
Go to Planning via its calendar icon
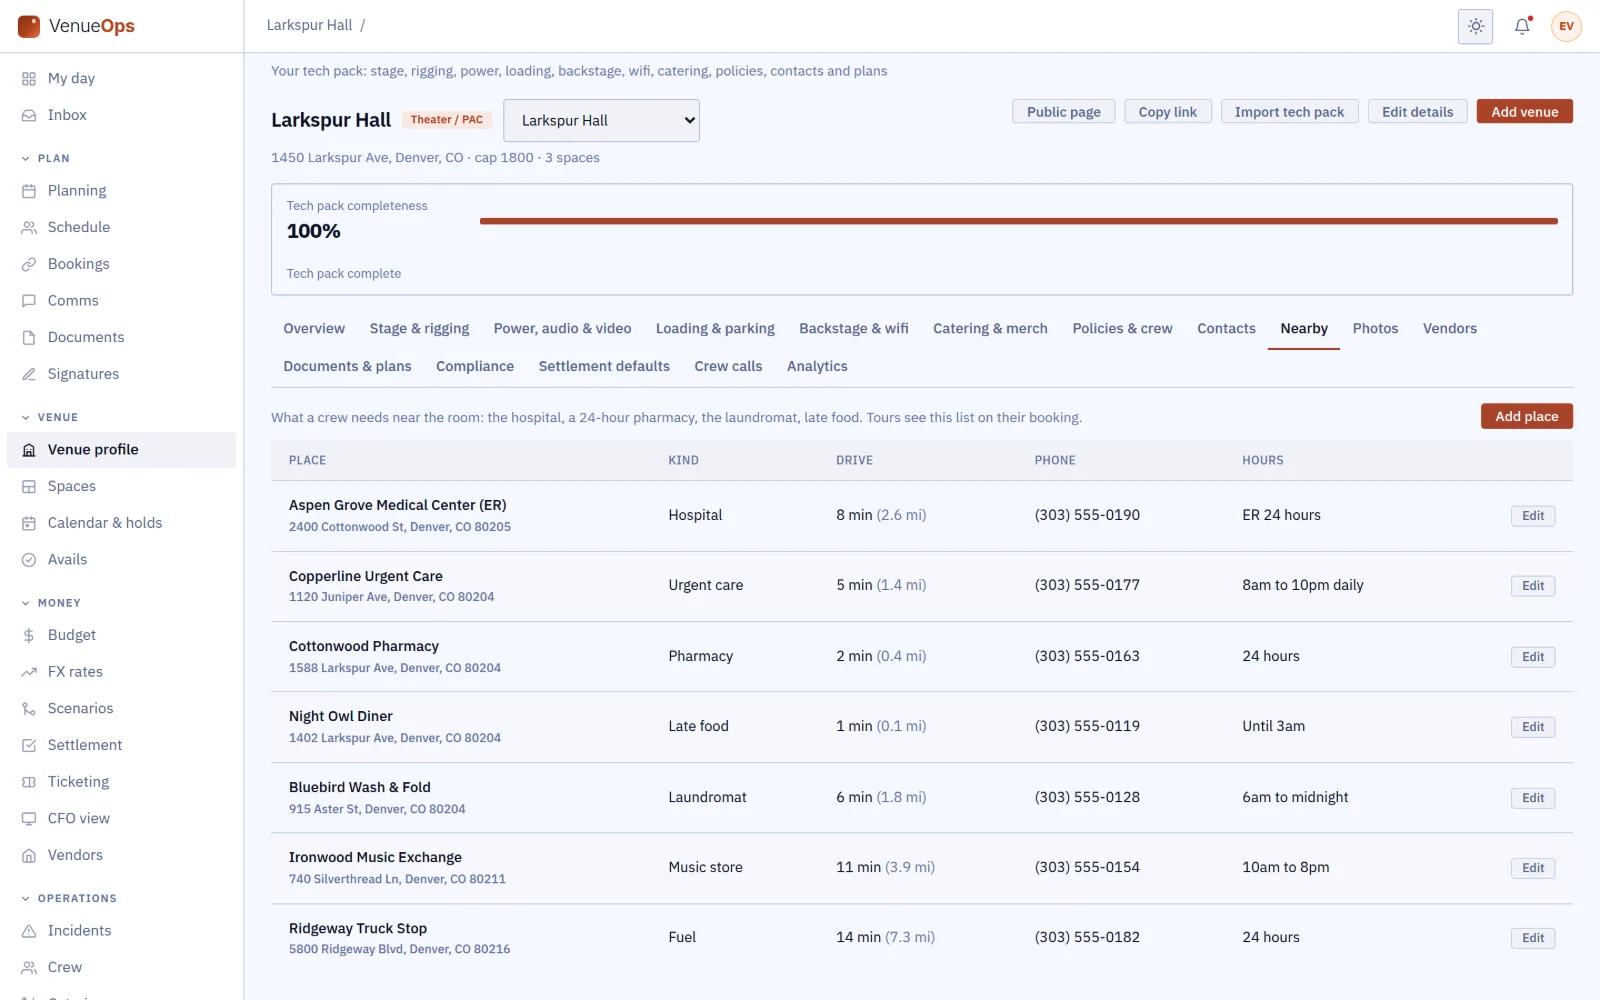tap(29, 190)
